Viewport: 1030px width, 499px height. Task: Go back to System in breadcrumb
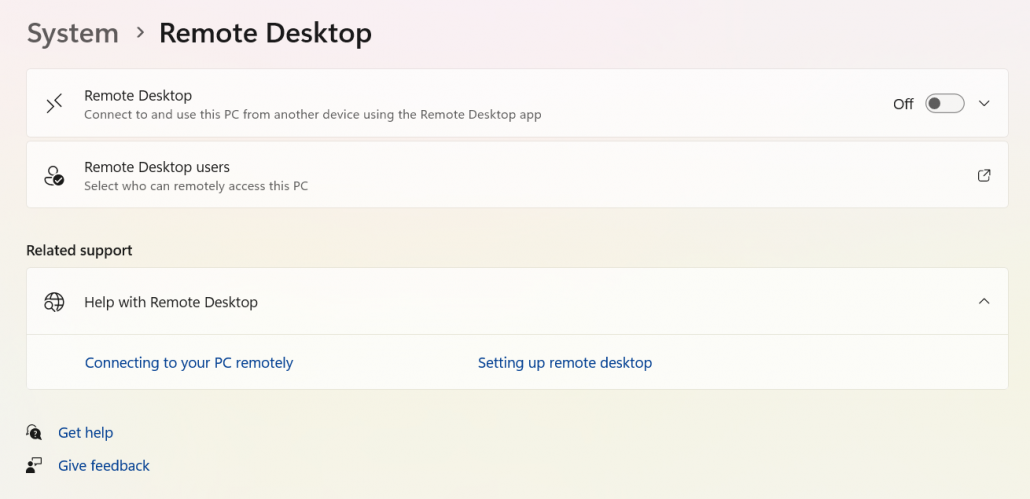pos(72,33)
